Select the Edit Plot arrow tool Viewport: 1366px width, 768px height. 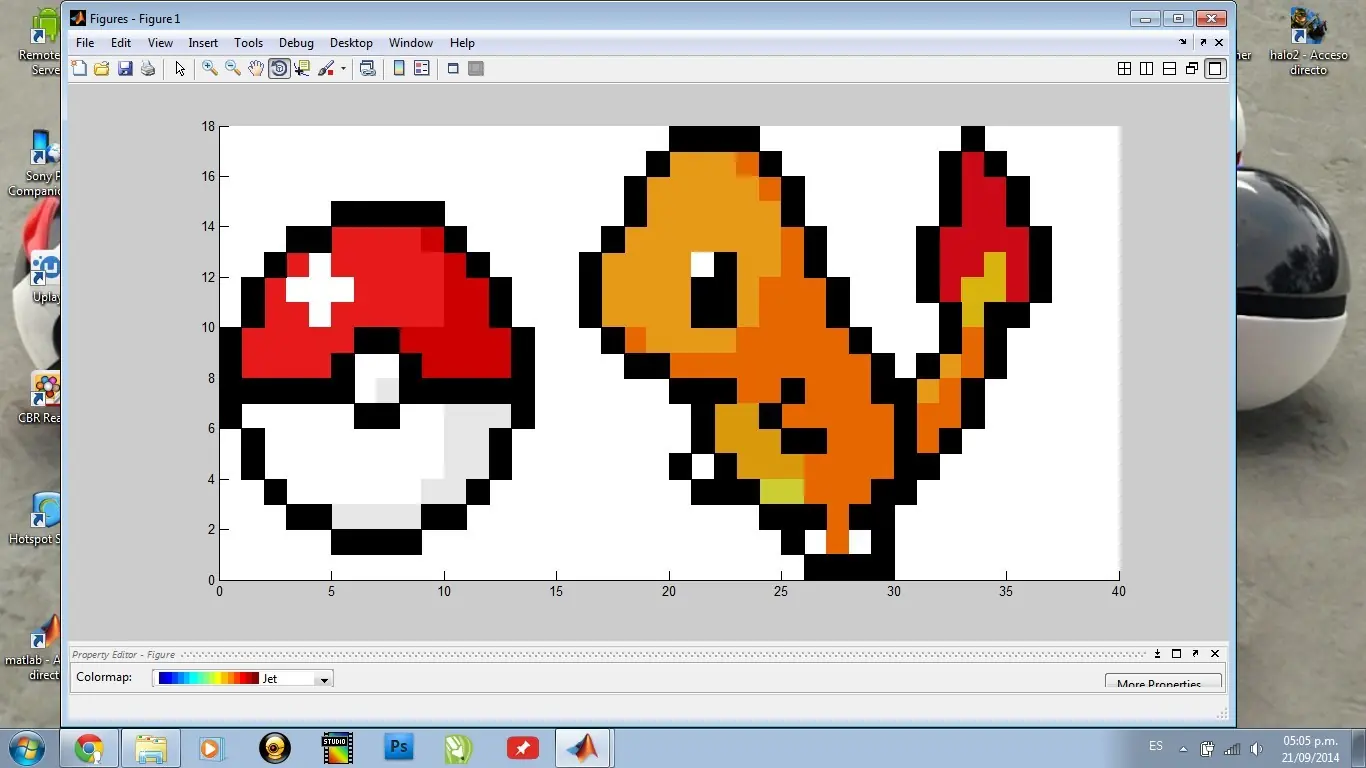(180, 69)
